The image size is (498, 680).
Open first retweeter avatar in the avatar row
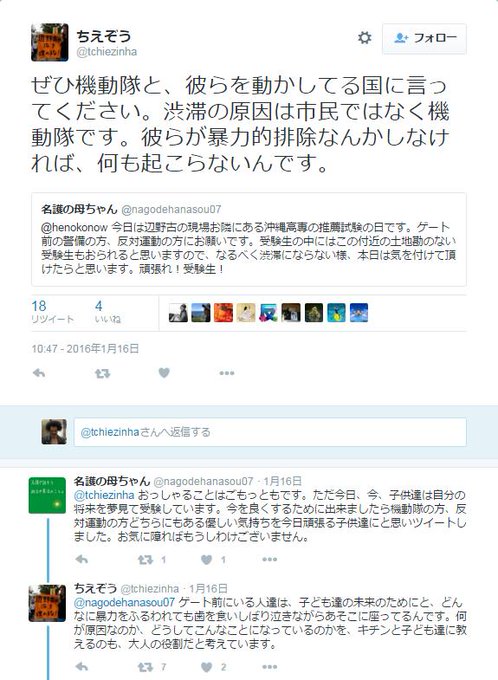(178, 312)
